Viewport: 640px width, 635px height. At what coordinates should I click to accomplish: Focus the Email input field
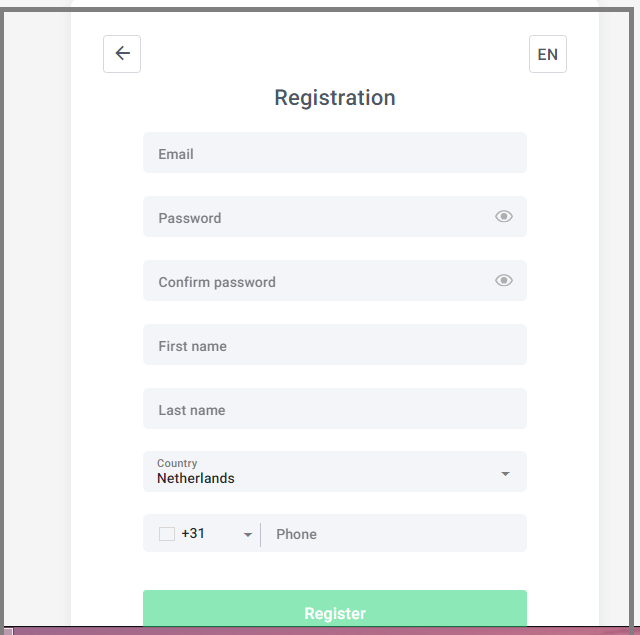coord(335,153)
